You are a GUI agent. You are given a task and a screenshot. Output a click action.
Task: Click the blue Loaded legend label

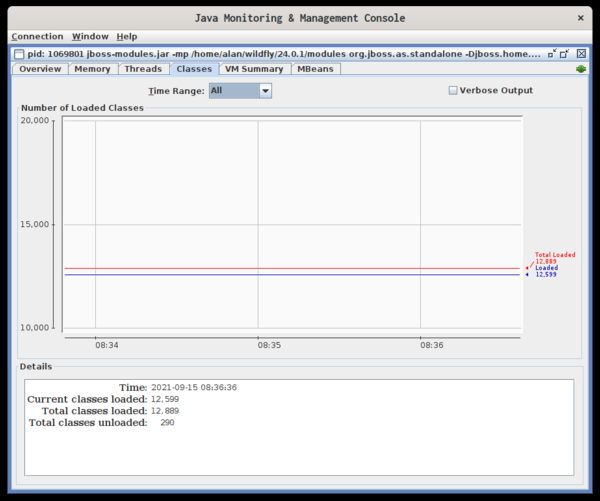coord(546,270)
